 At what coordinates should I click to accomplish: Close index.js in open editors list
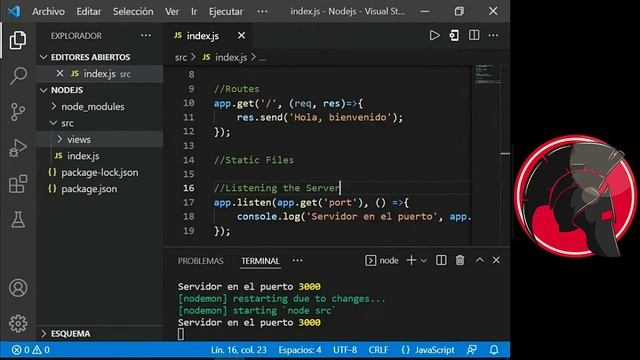[x=60, y=73]
